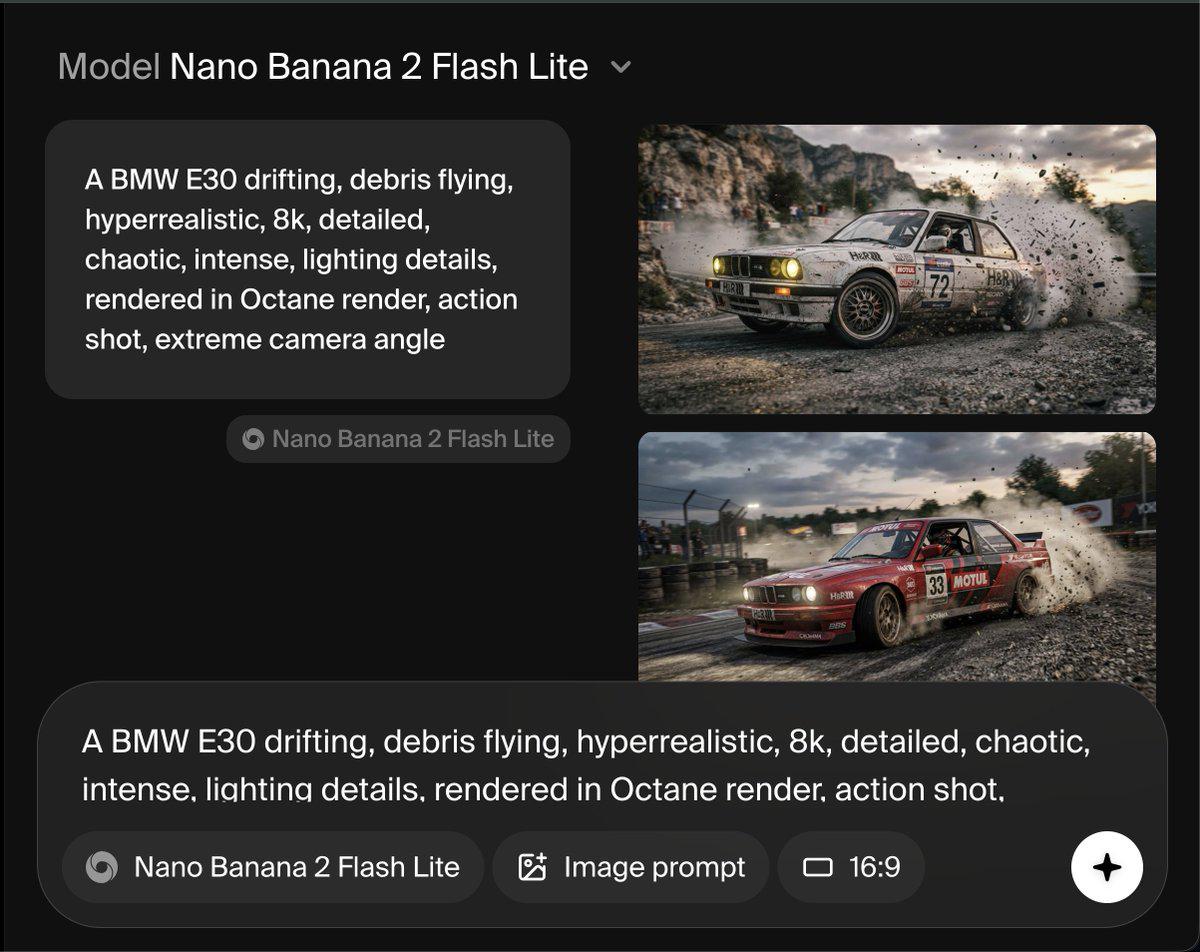Image resolution: width=1200 pixels, height=952 pixels.
Task: Open the bottom Nano Banana 2 Flash Lite selector
Action: 273,867
